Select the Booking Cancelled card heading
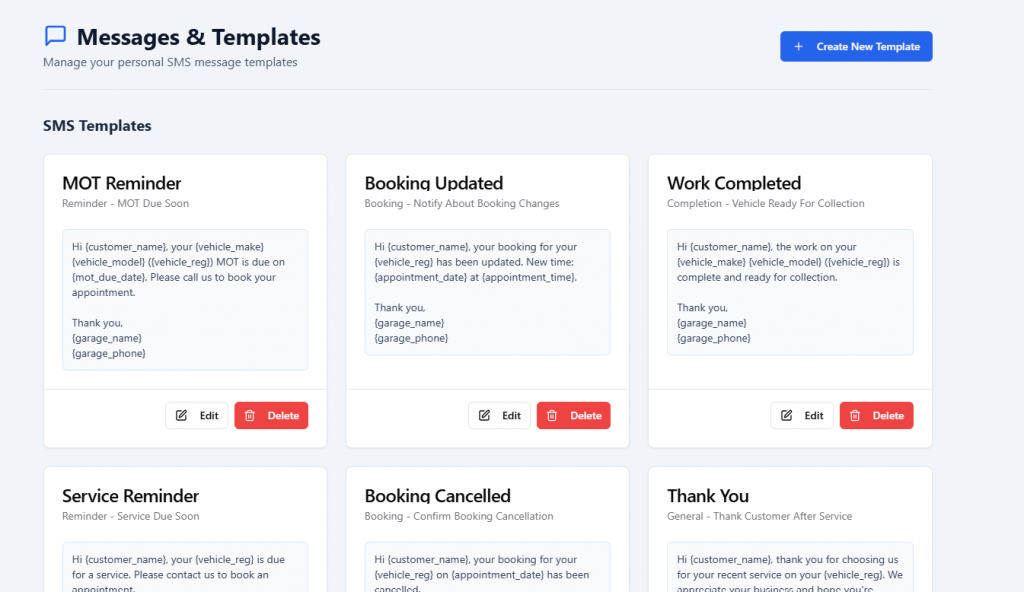The height and width of the screenshot is (592, 1024). tap(437, 496)
